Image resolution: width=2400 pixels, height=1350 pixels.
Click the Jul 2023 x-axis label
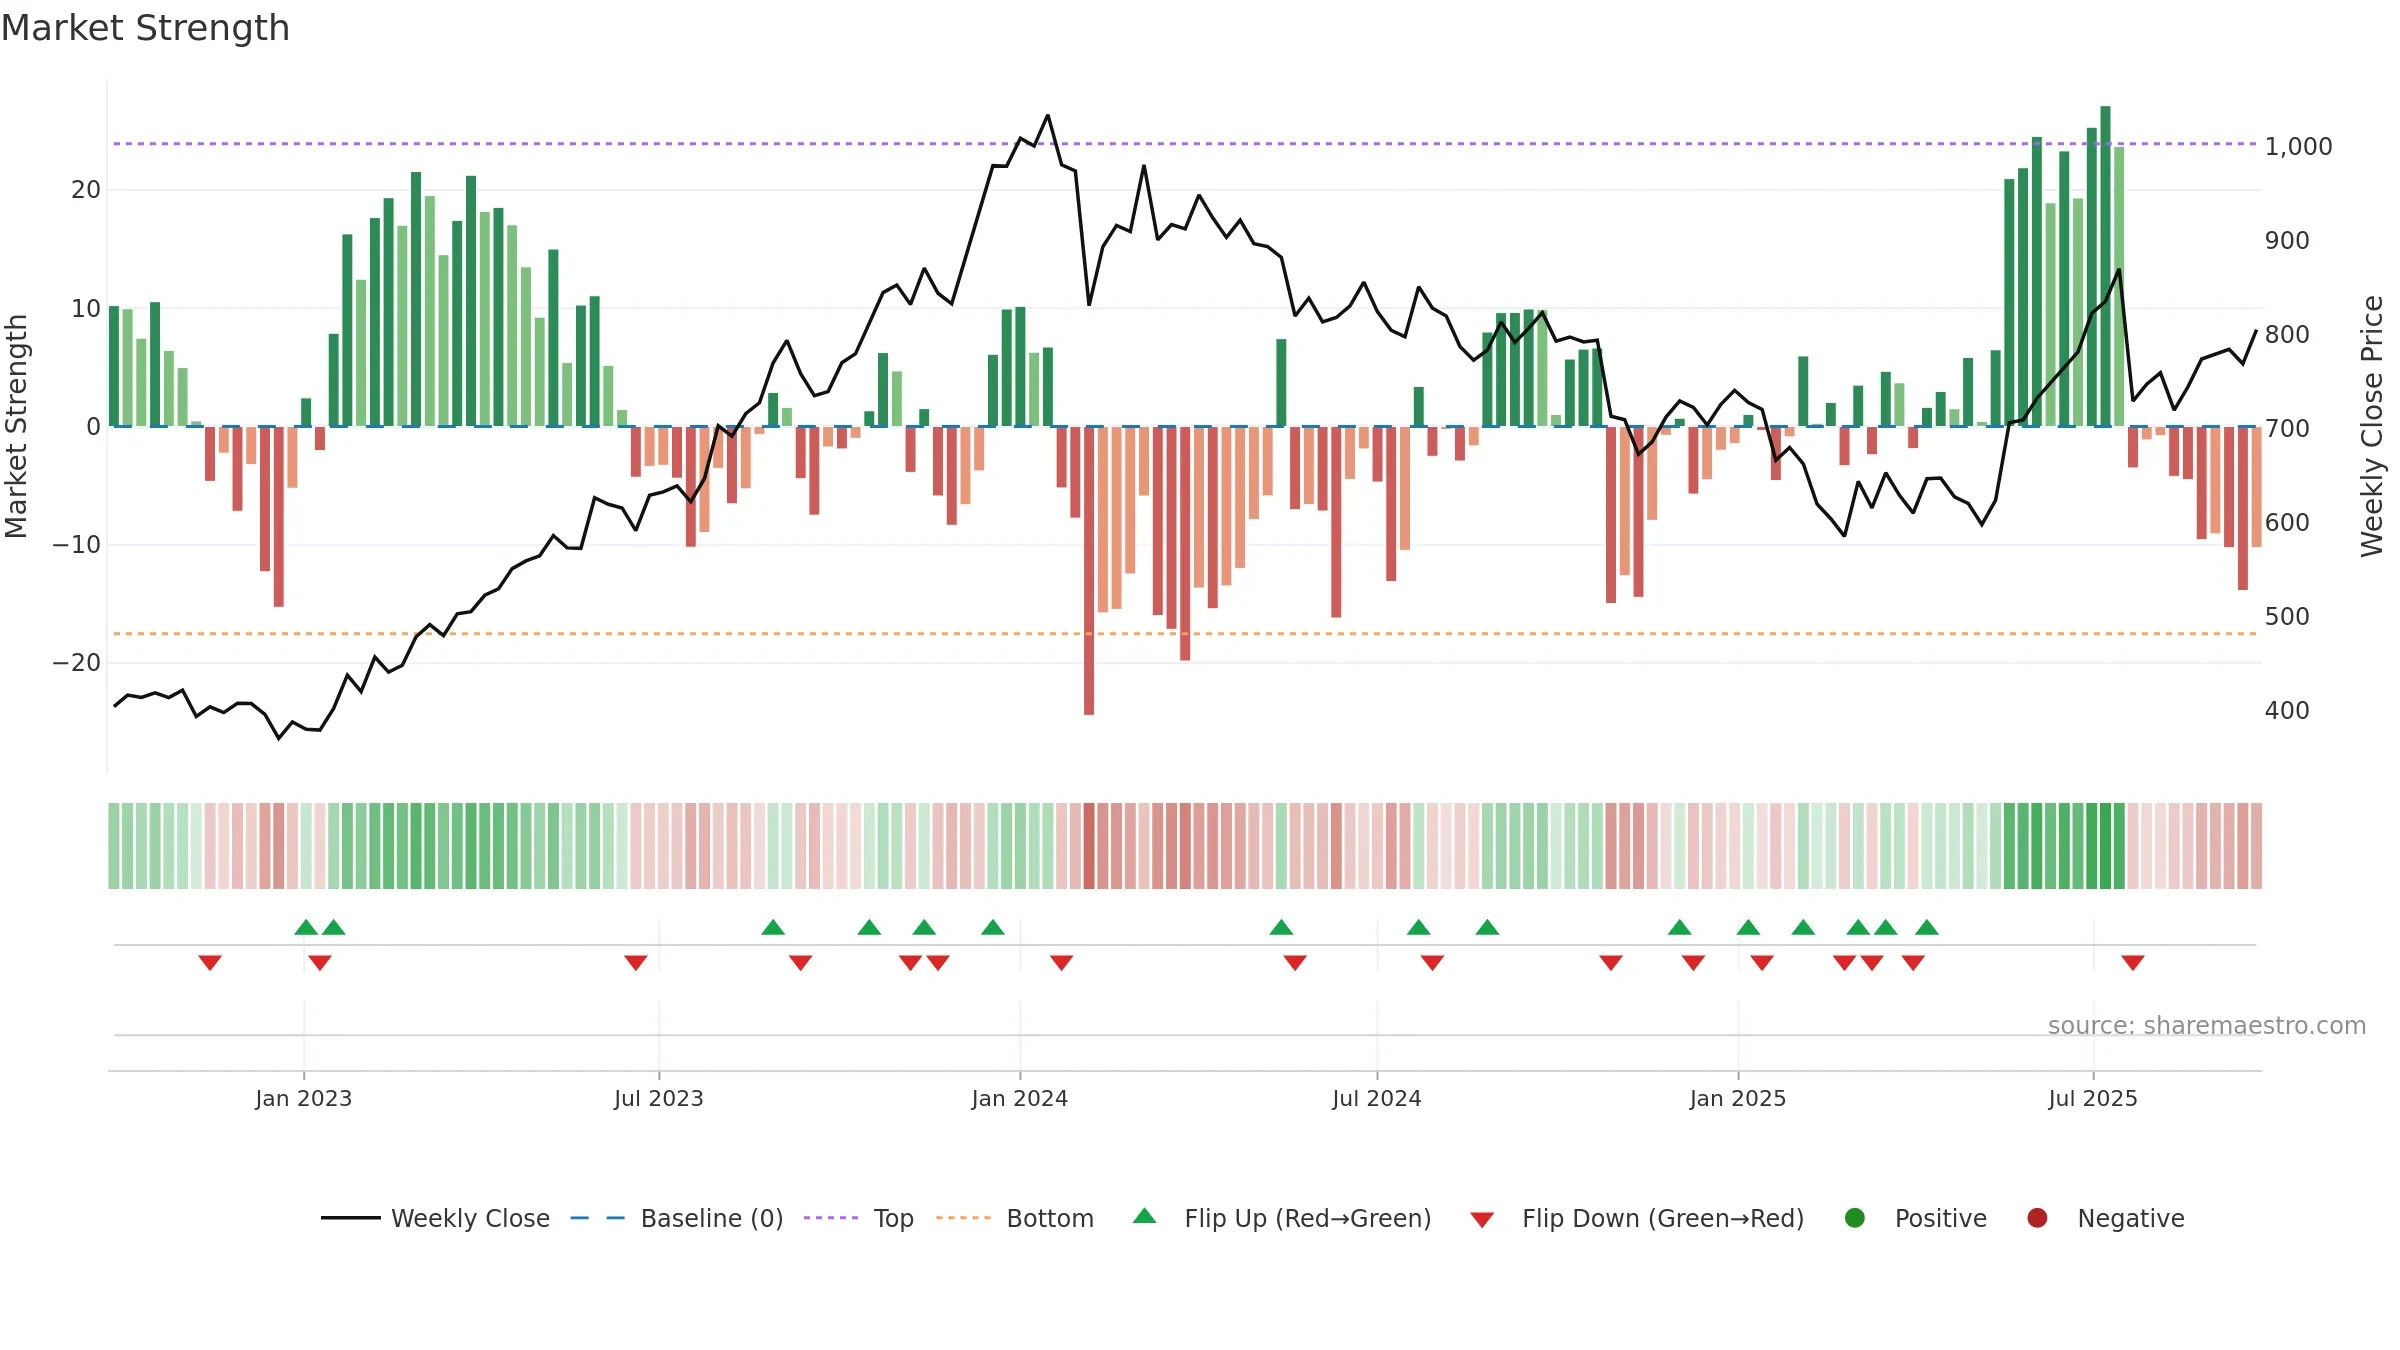point(659,1099)
